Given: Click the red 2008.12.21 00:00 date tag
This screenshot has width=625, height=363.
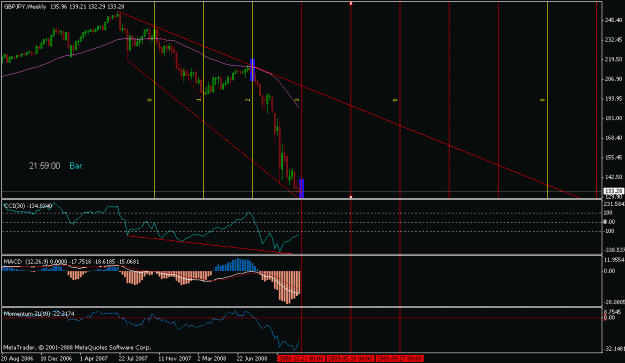Looking at the screenshot, I should [x=301, y=359].
